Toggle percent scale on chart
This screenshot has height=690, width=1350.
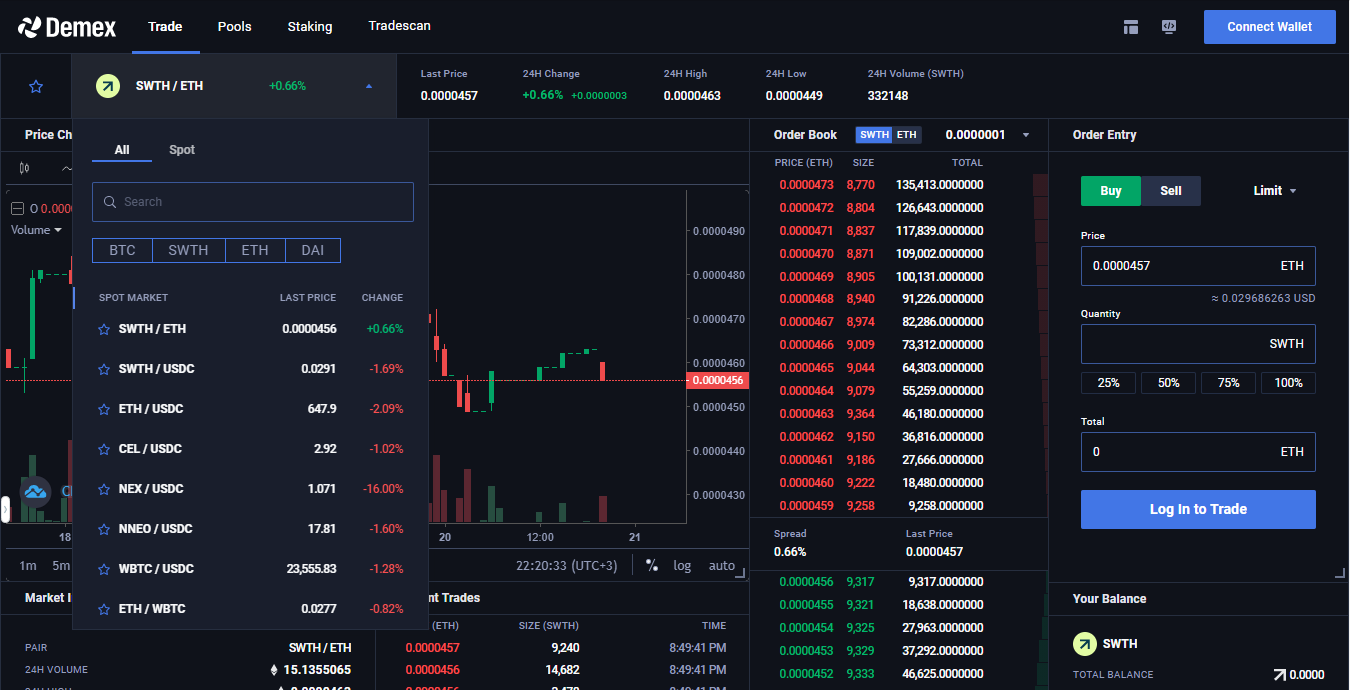coord(652,565)
